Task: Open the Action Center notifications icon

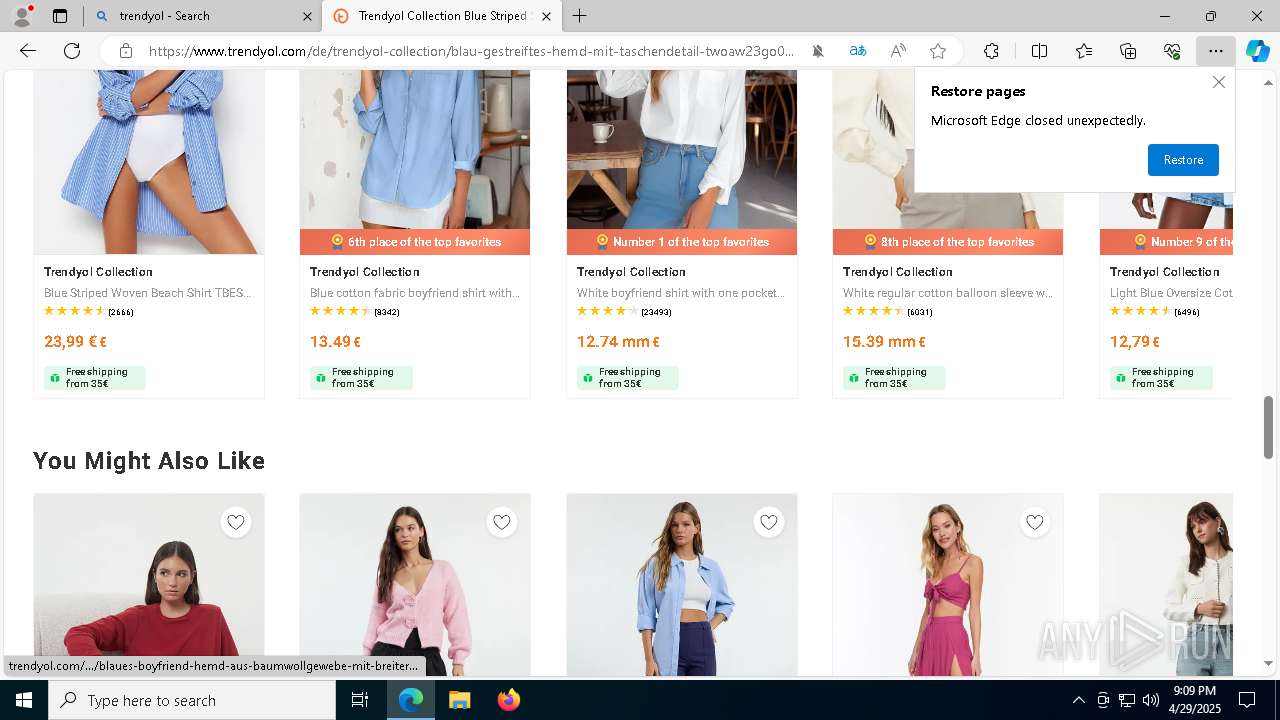Action: point(1247,700)
